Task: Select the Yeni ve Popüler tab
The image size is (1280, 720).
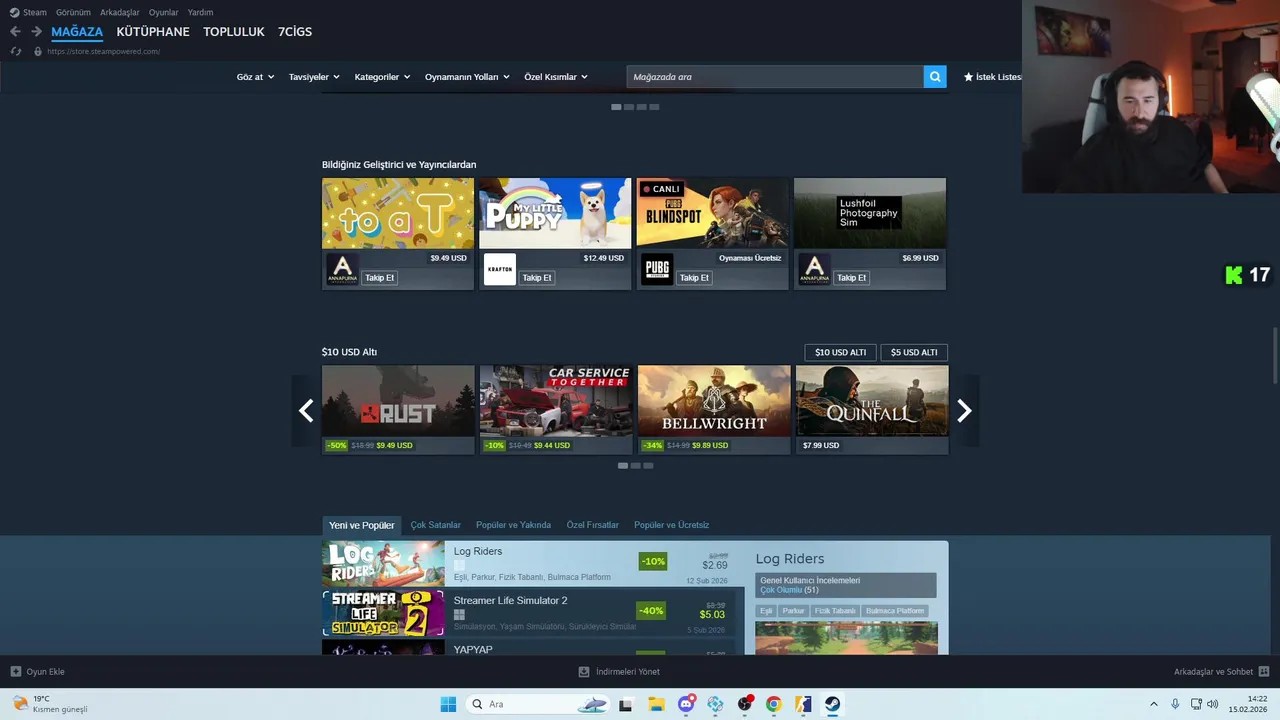Action: [x=362, y=525]
